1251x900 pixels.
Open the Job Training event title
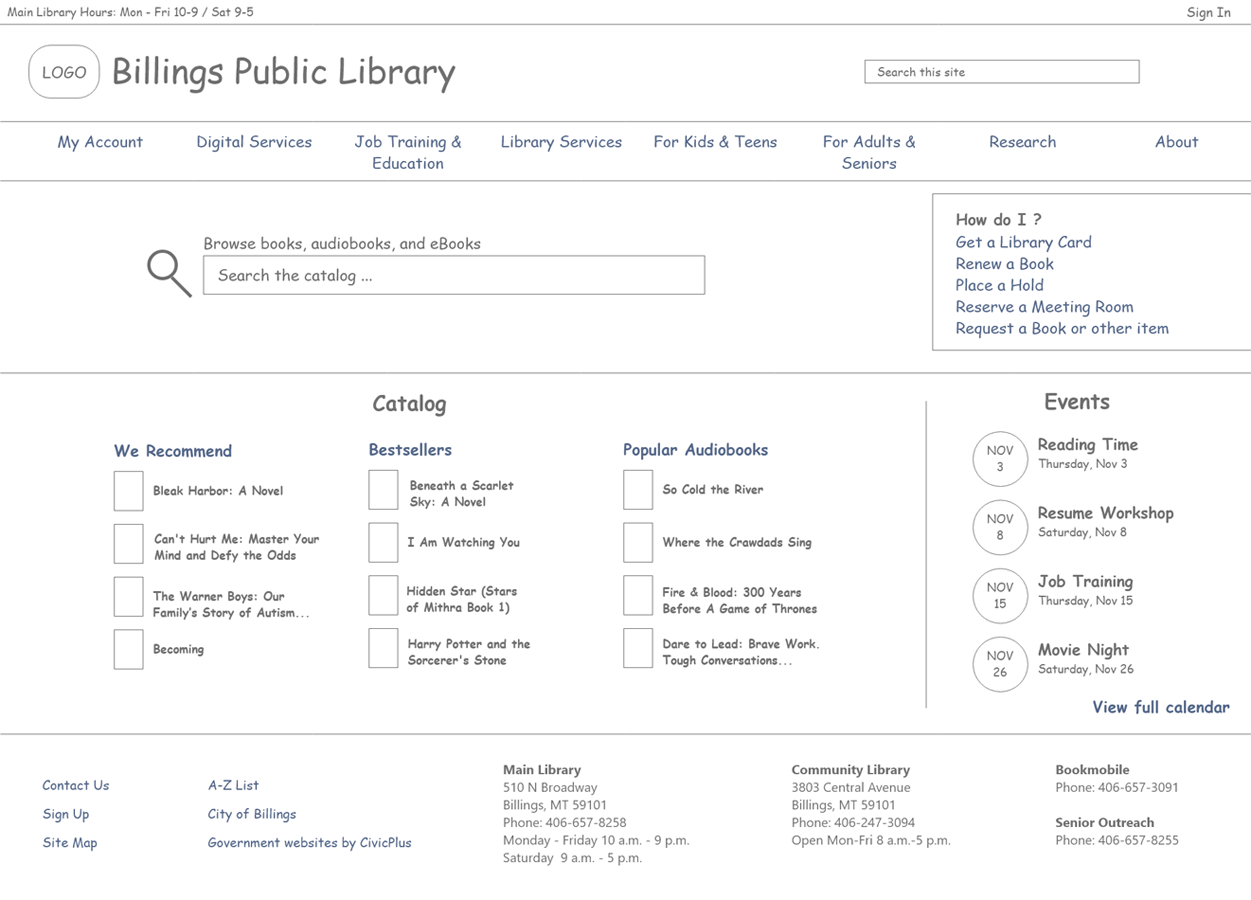coord(1085,581)
